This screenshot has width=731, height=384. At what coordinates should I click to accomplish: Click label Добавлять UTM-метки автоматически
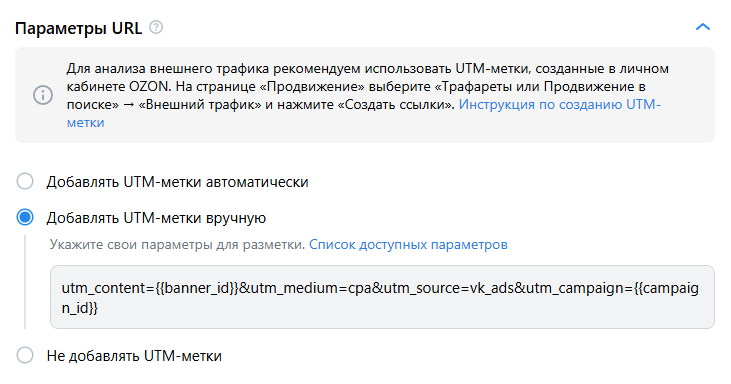(177, 182)
